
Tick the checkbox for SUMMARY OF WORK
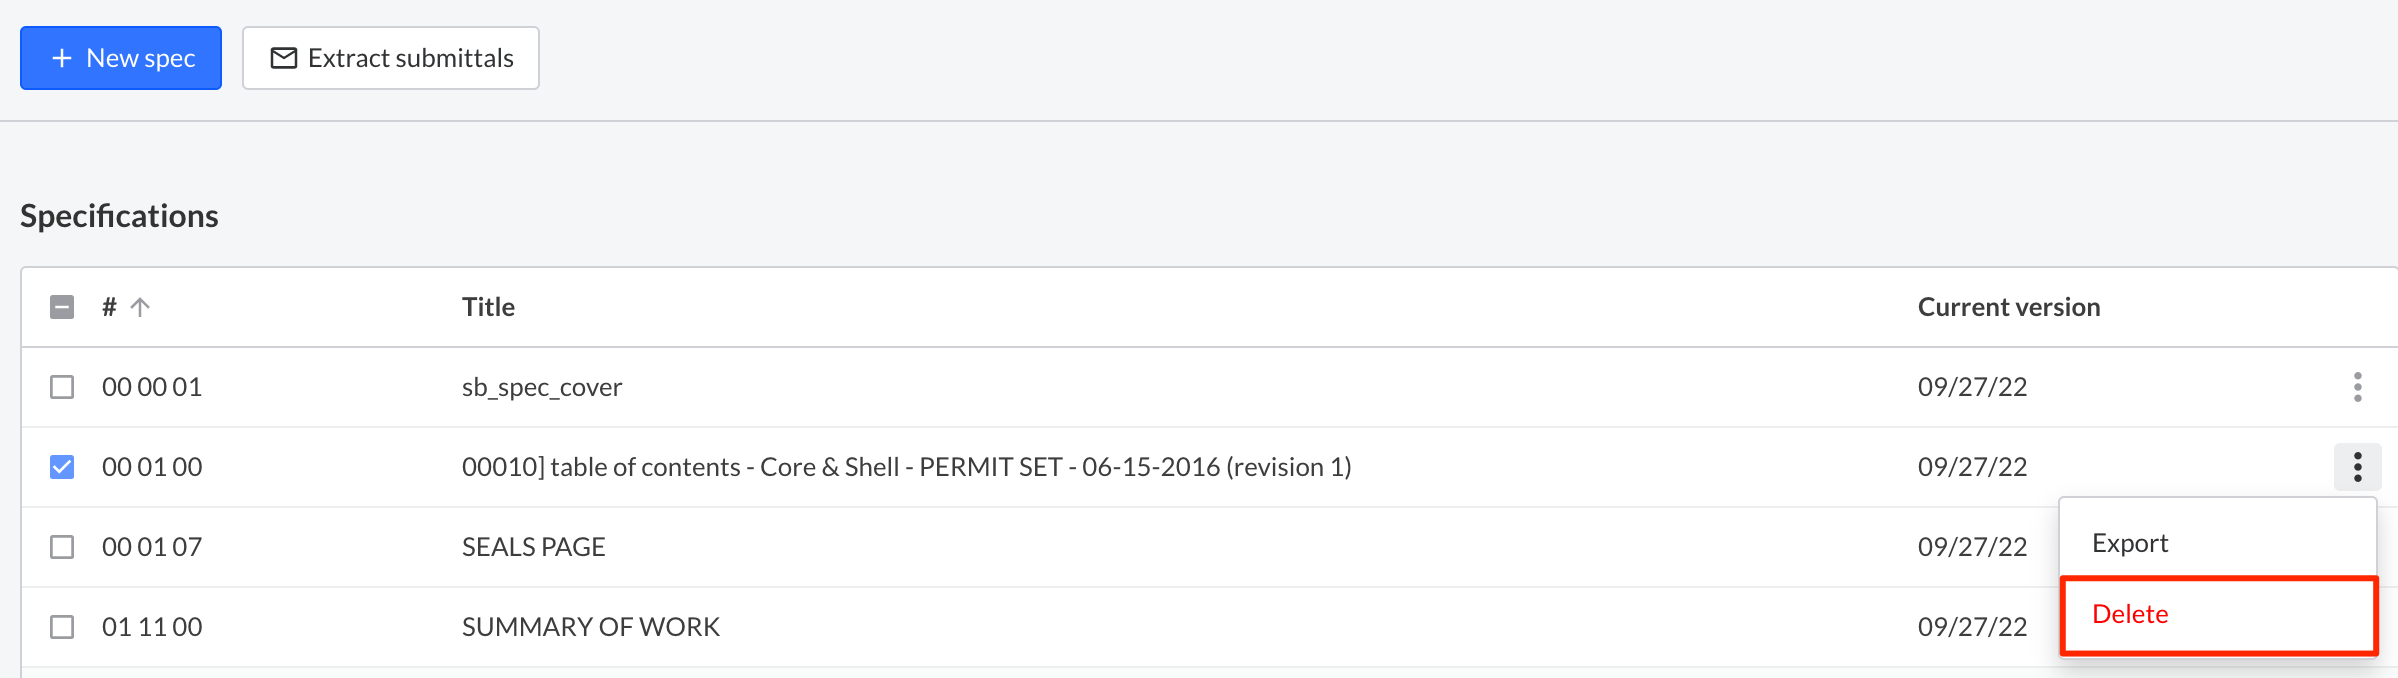tap(62, 627)
